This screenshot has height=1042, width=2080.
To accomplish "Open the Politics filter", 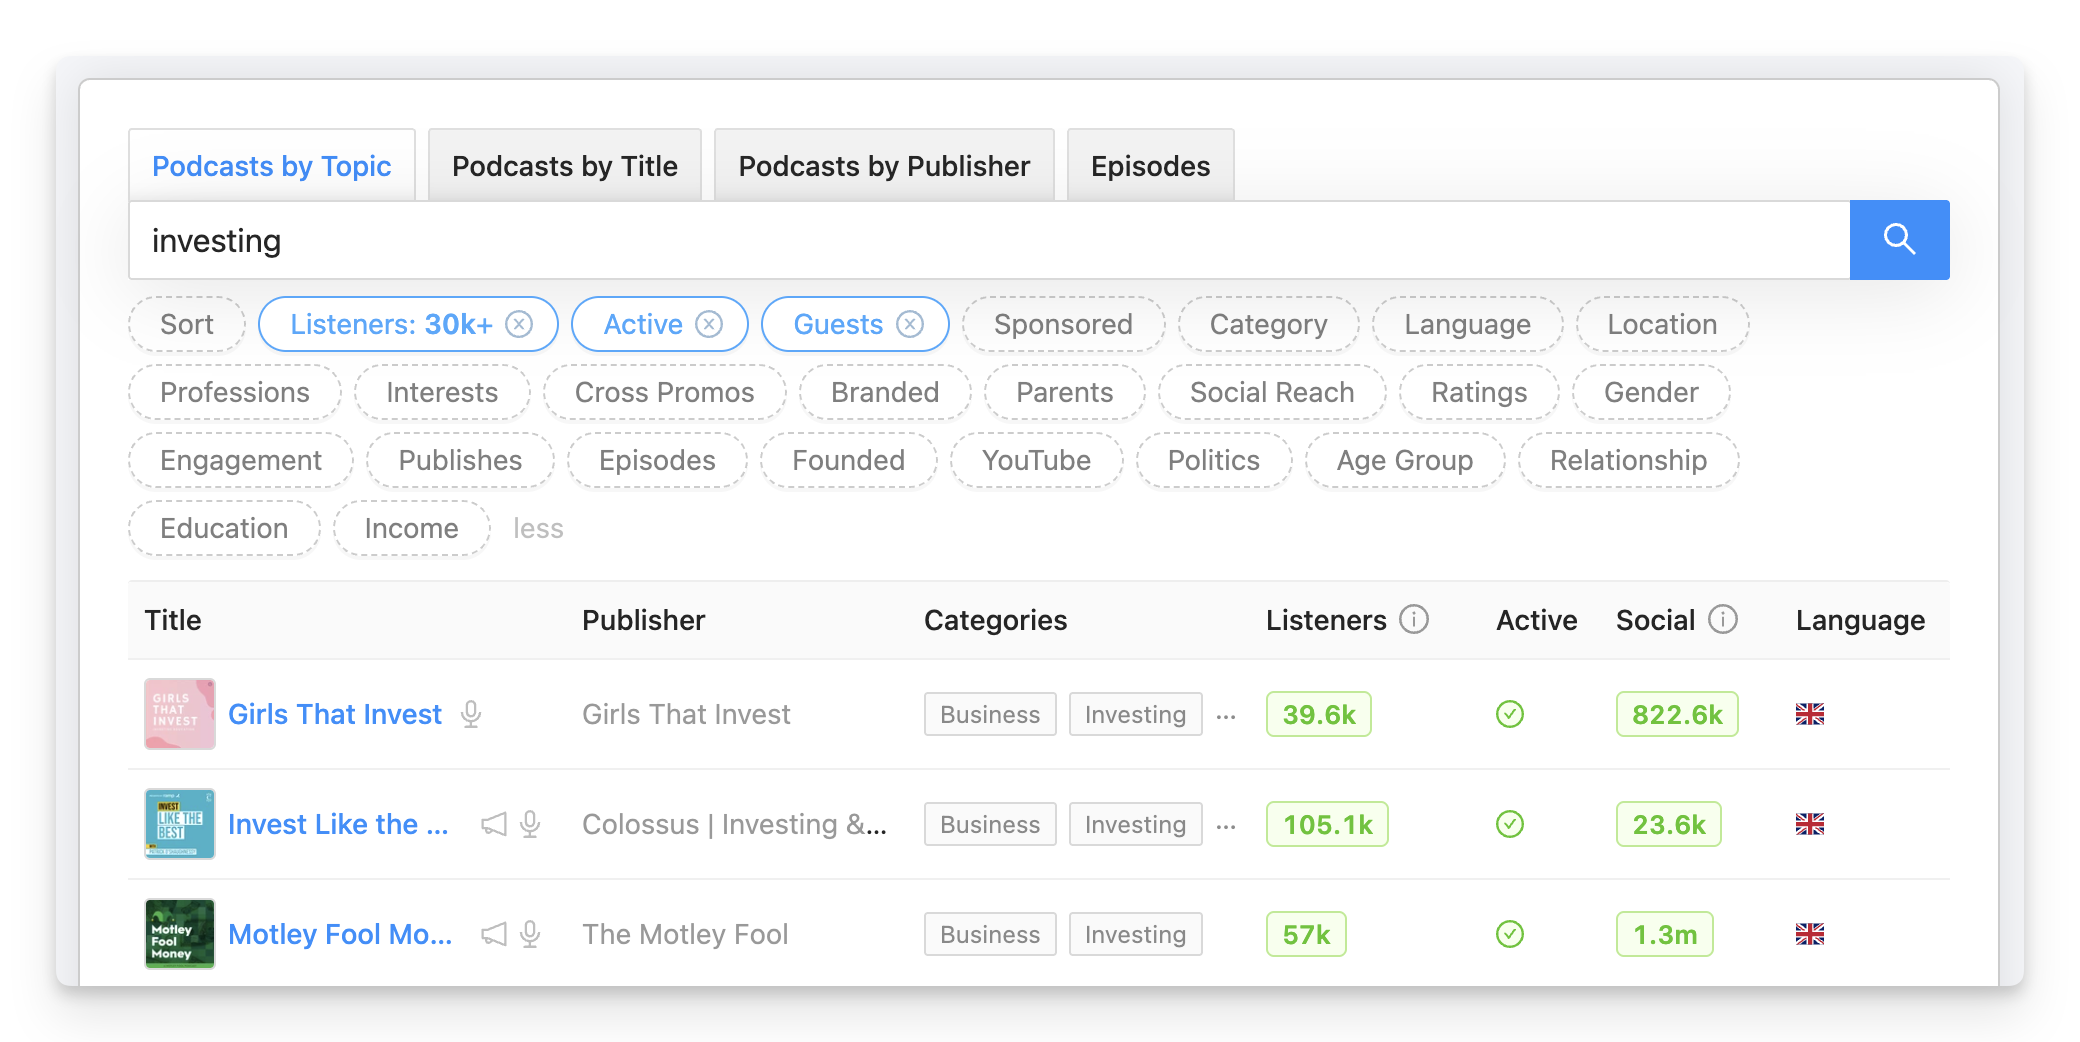I will tap(1214, 460).
